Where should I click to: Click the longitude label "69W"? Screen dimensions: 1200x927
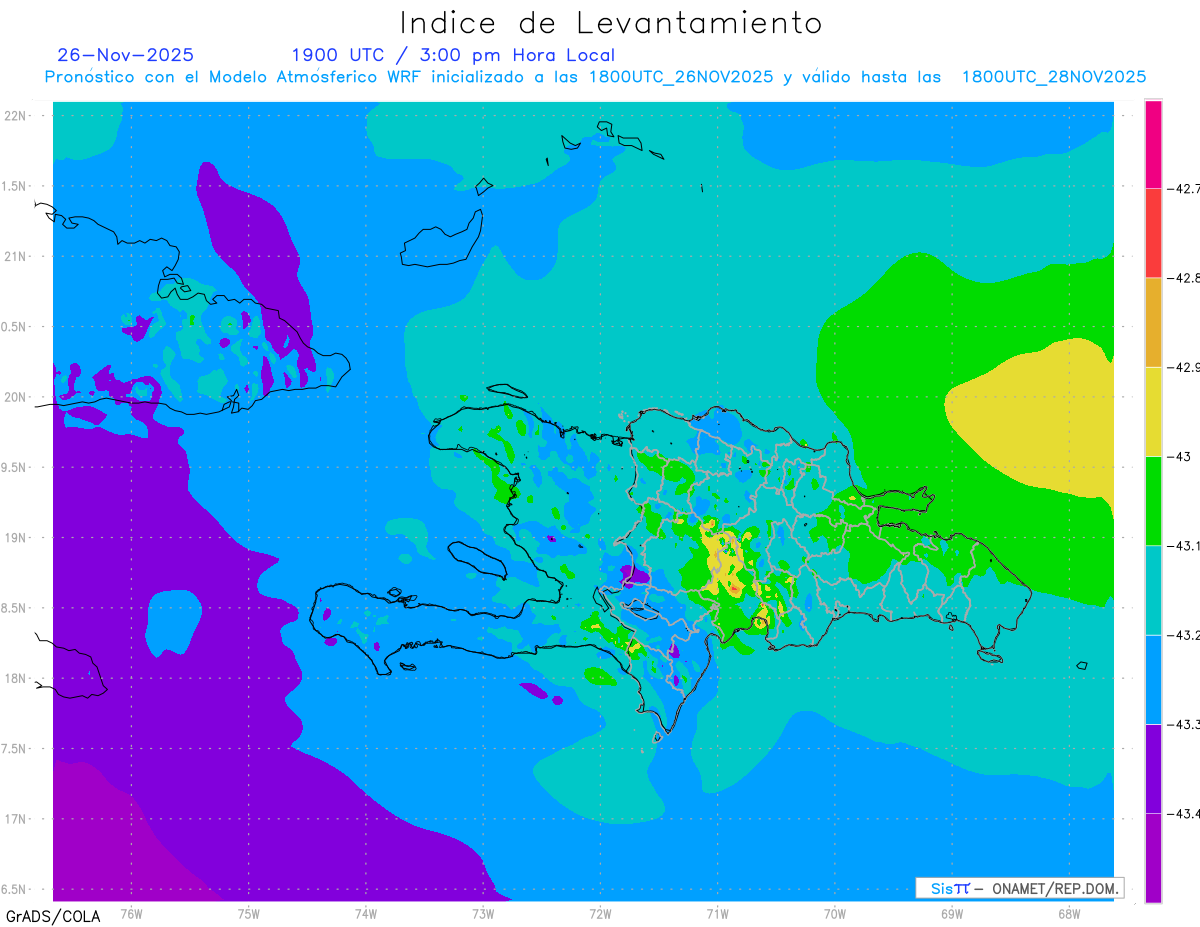tap(951, 914)
